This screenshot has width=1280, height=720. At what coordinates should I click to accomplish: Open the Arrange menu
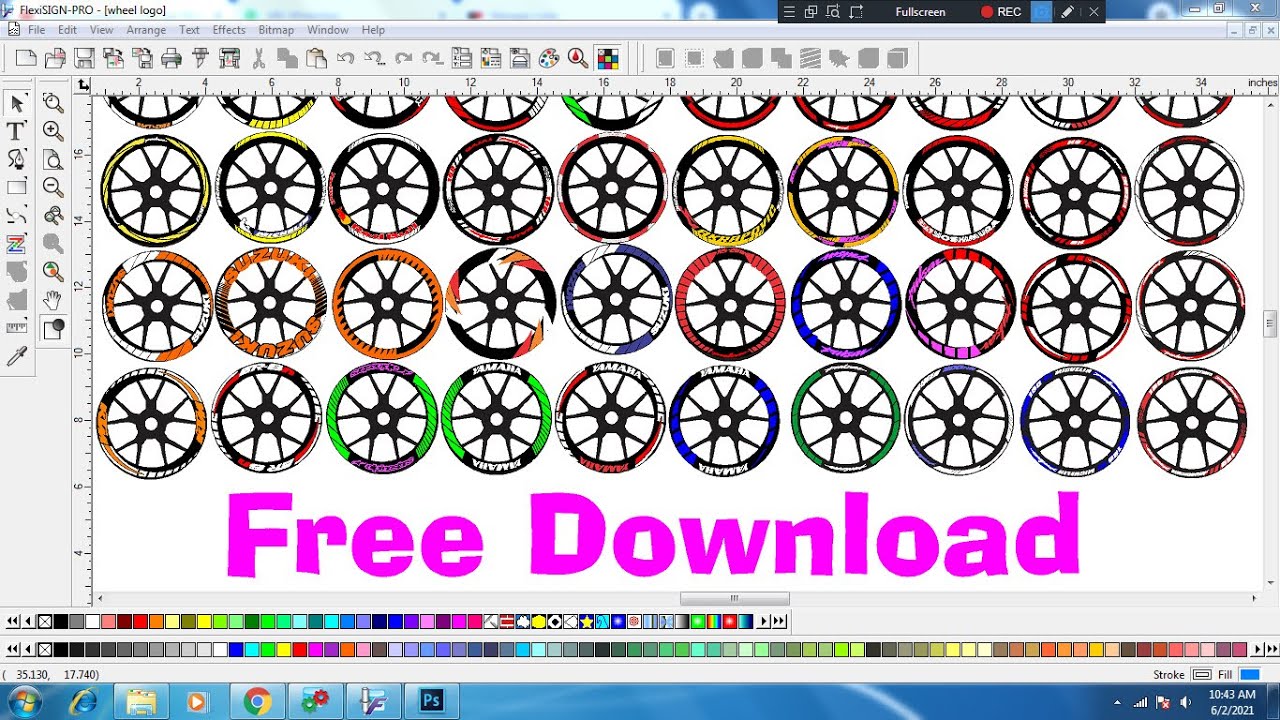pos(146,30)
